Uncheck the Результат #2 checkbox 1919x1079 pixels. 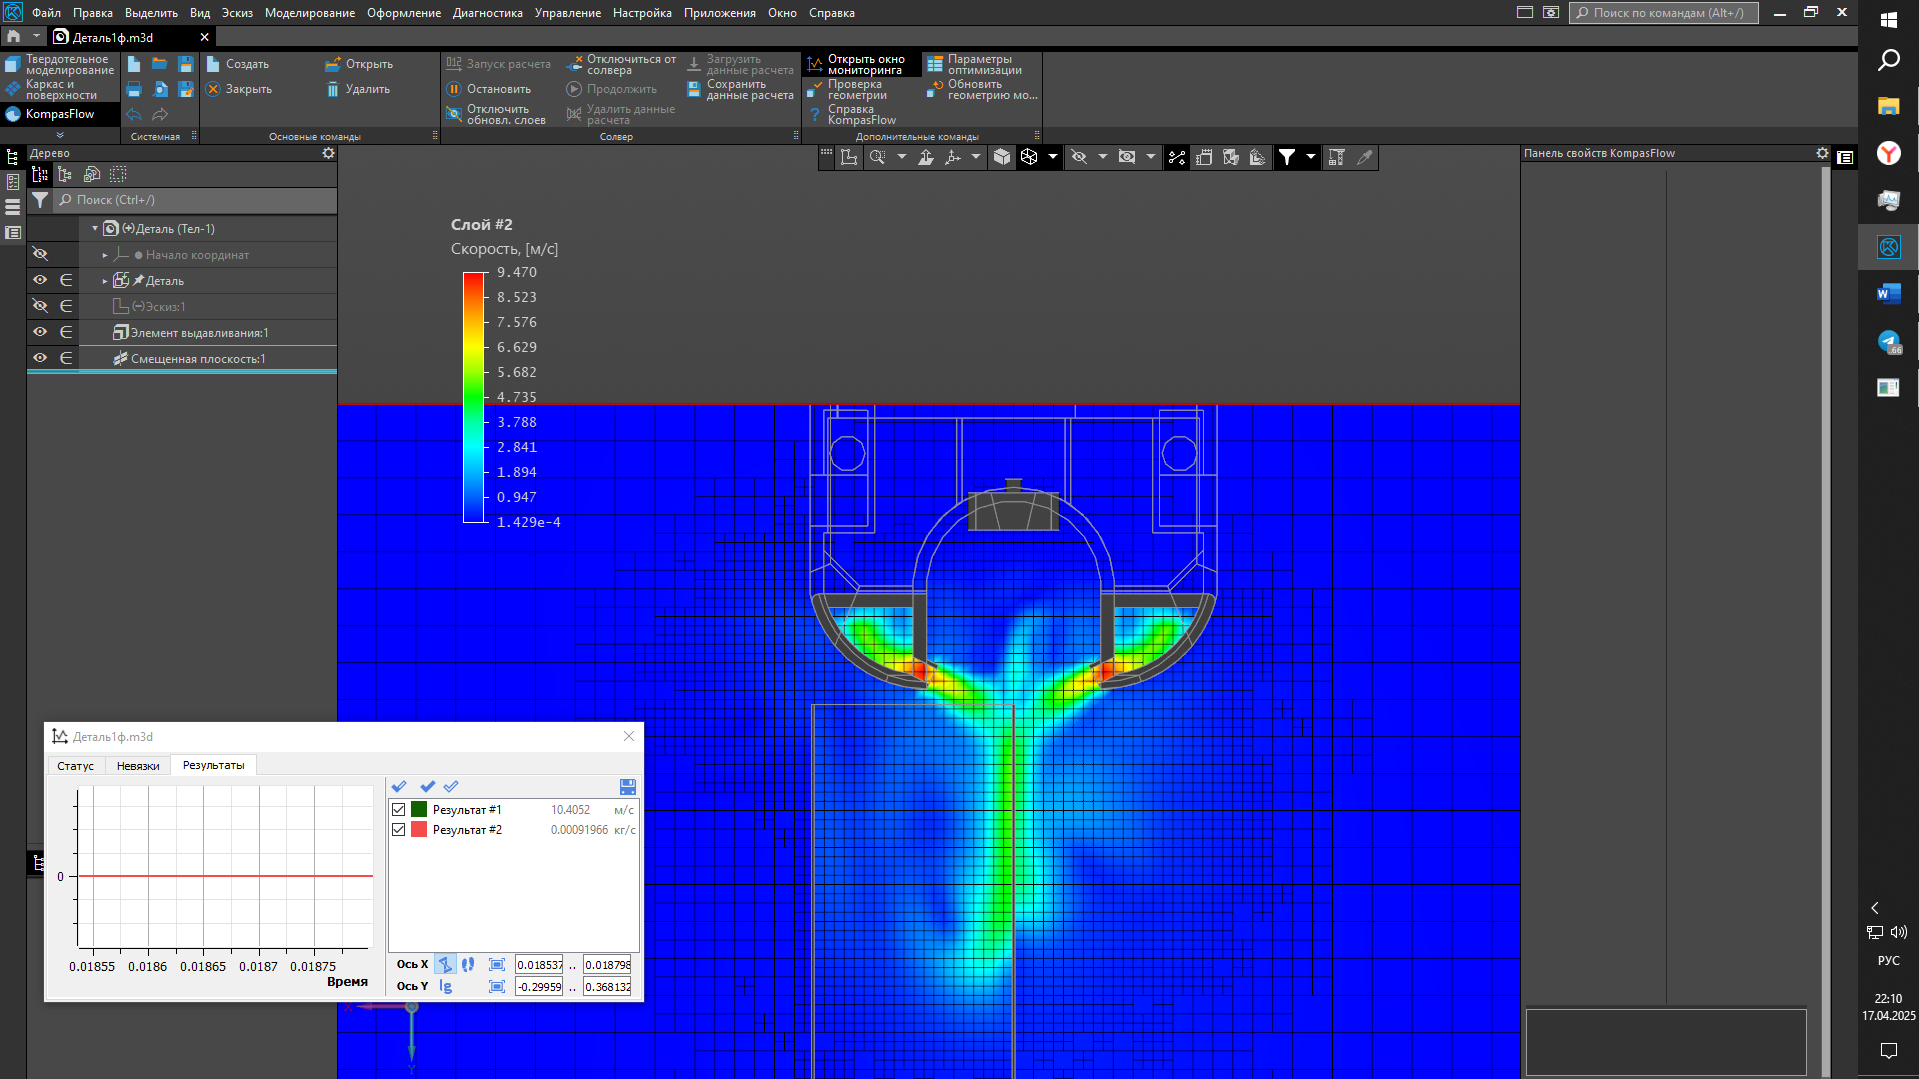click(x=399, y=830)
